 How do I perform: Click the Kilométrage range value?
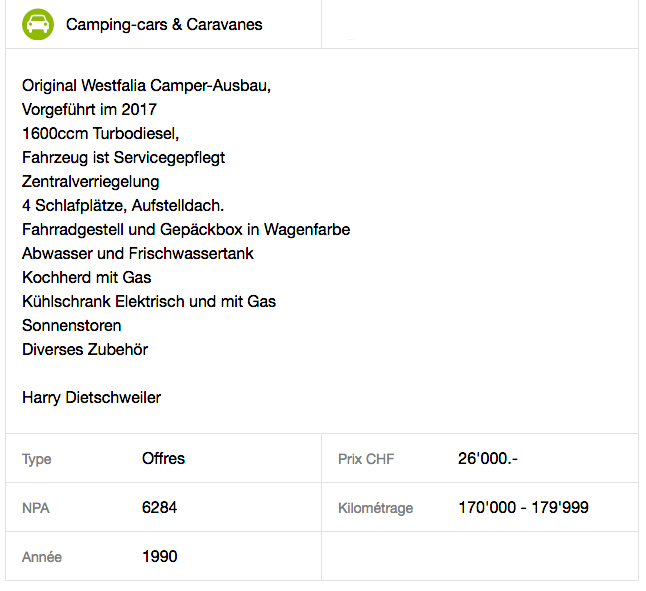coord(523,507)
